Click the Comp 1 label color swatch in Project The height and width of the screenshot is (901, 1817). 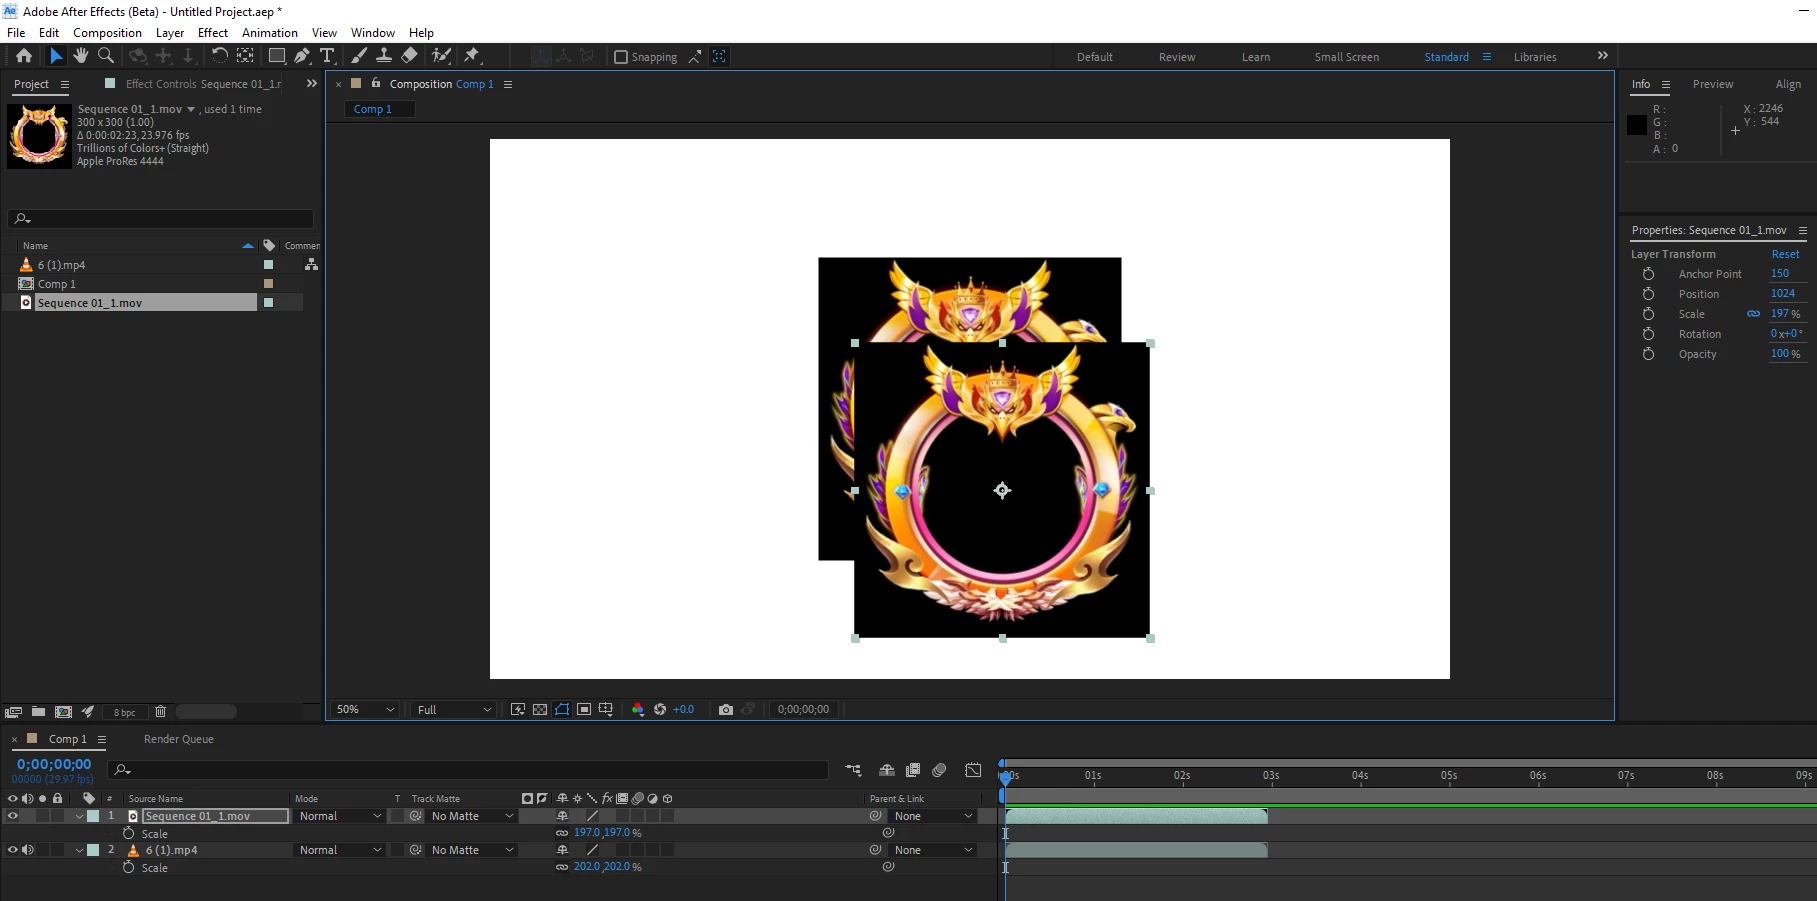pyautogui.click(x=268, y=284)
